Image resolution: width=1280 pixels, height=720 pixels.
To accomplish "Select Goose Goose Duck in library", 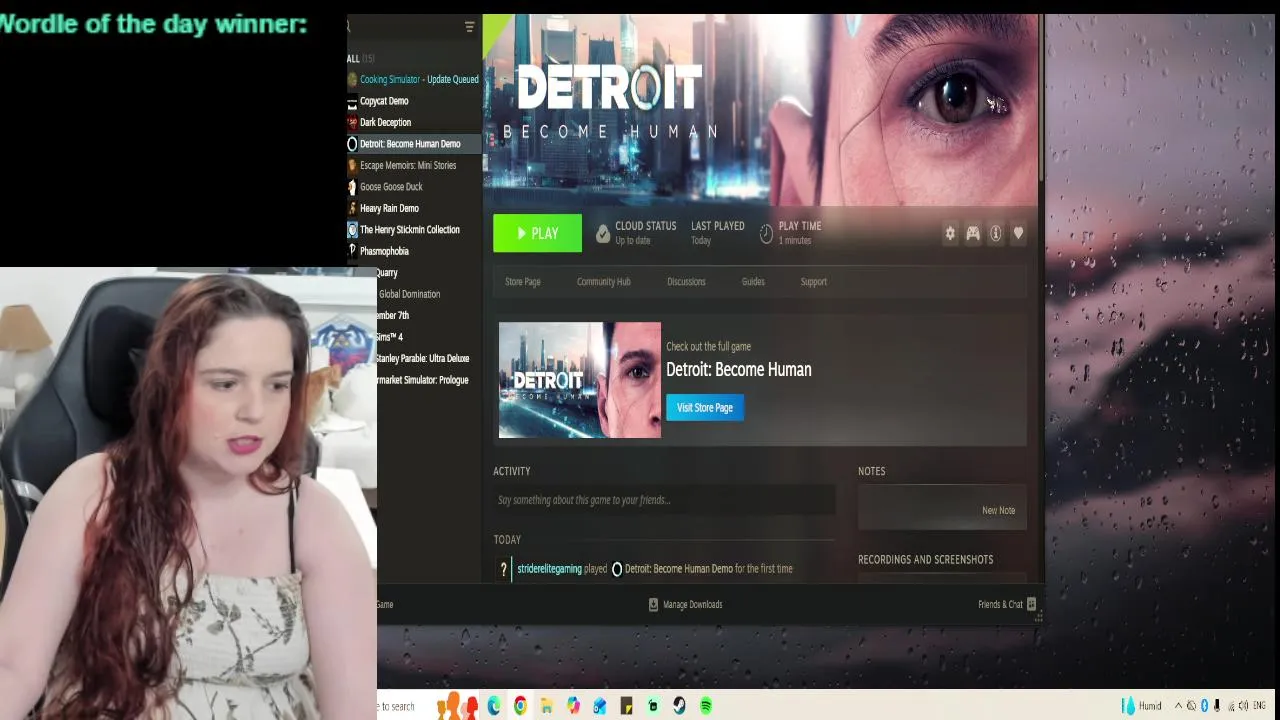I will point(391,187).
